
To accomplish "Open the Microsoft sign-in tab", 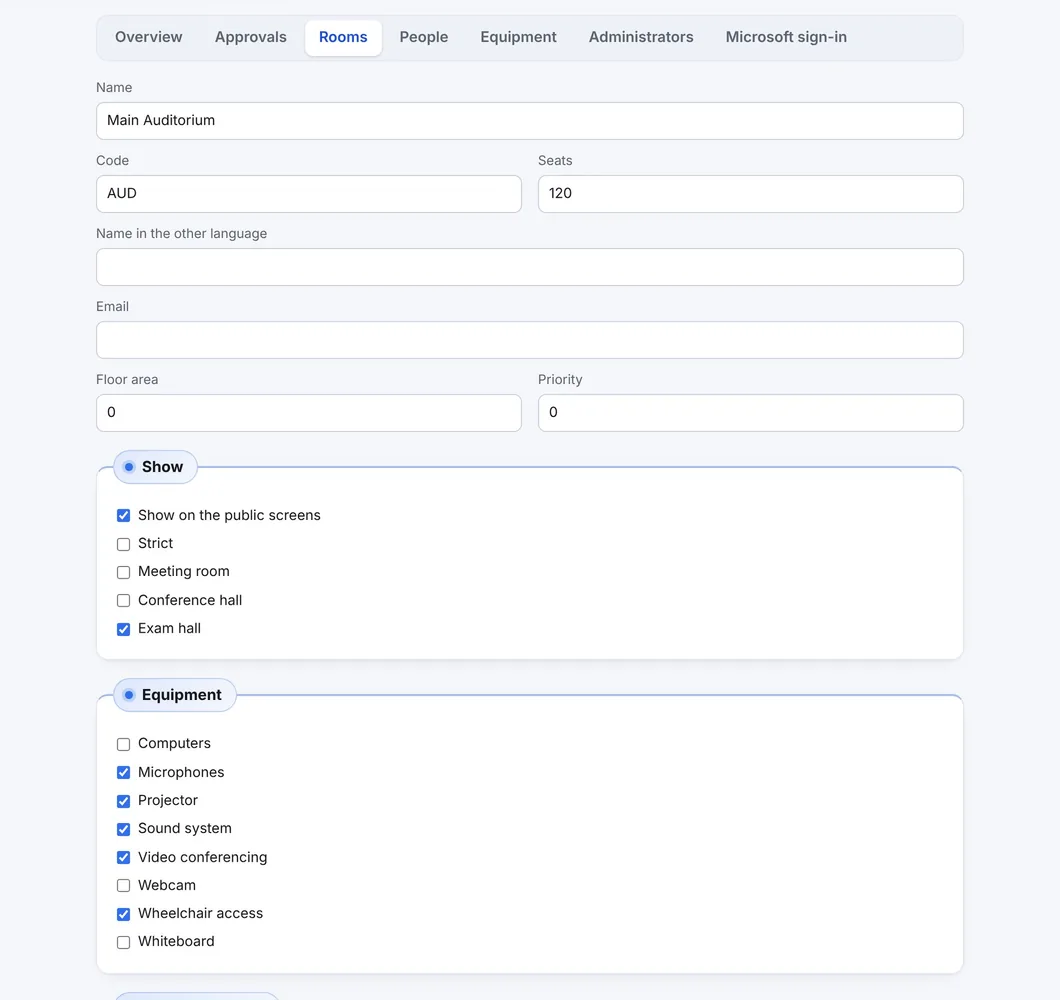I will [x=786, y=37].
